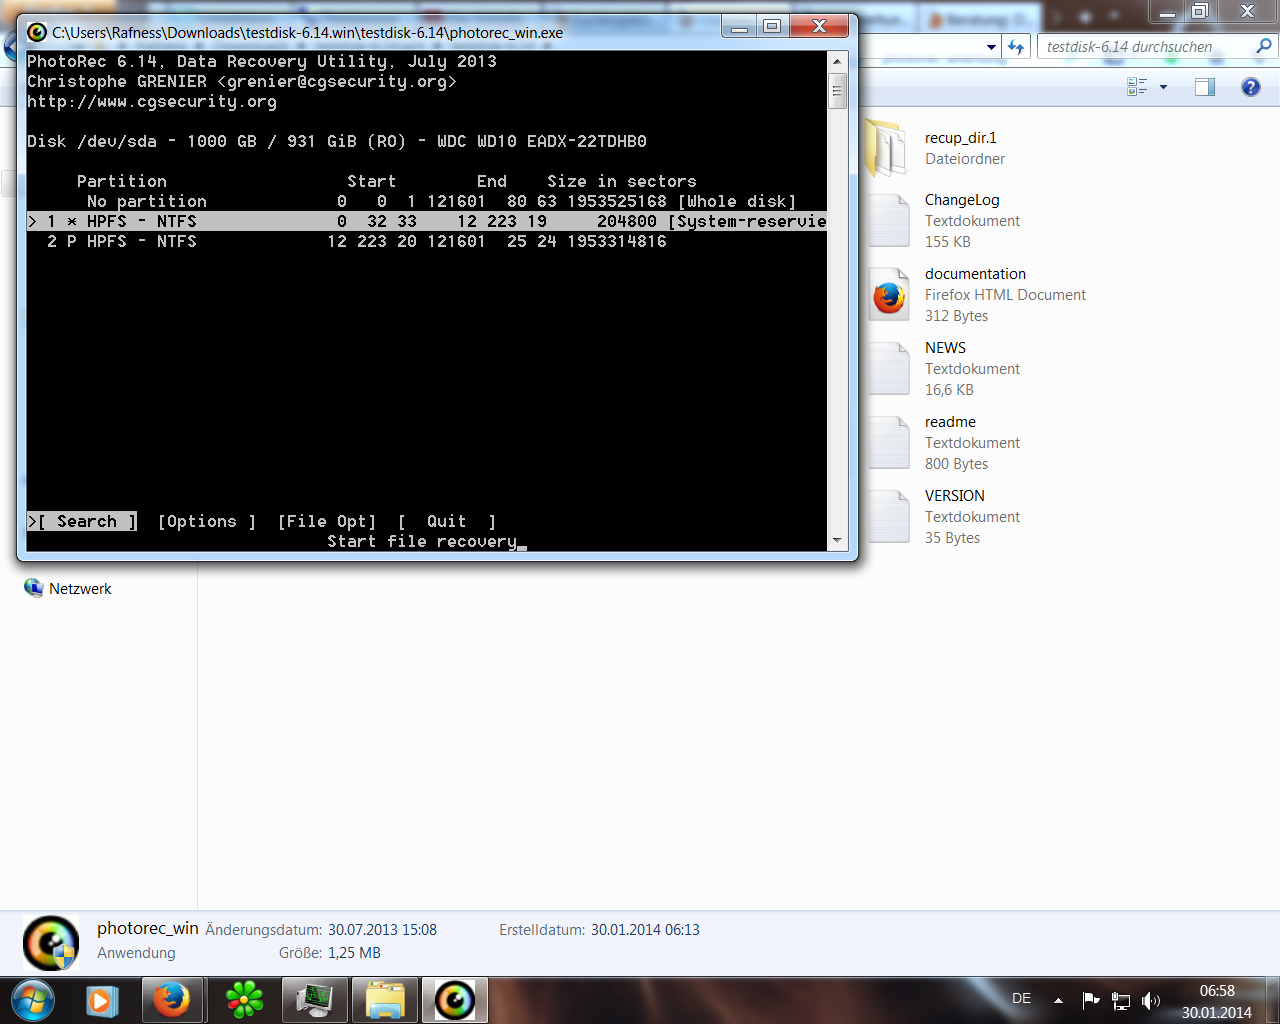Change the view with the view icon
1280x1024 pixels.
coord(1137,87)
